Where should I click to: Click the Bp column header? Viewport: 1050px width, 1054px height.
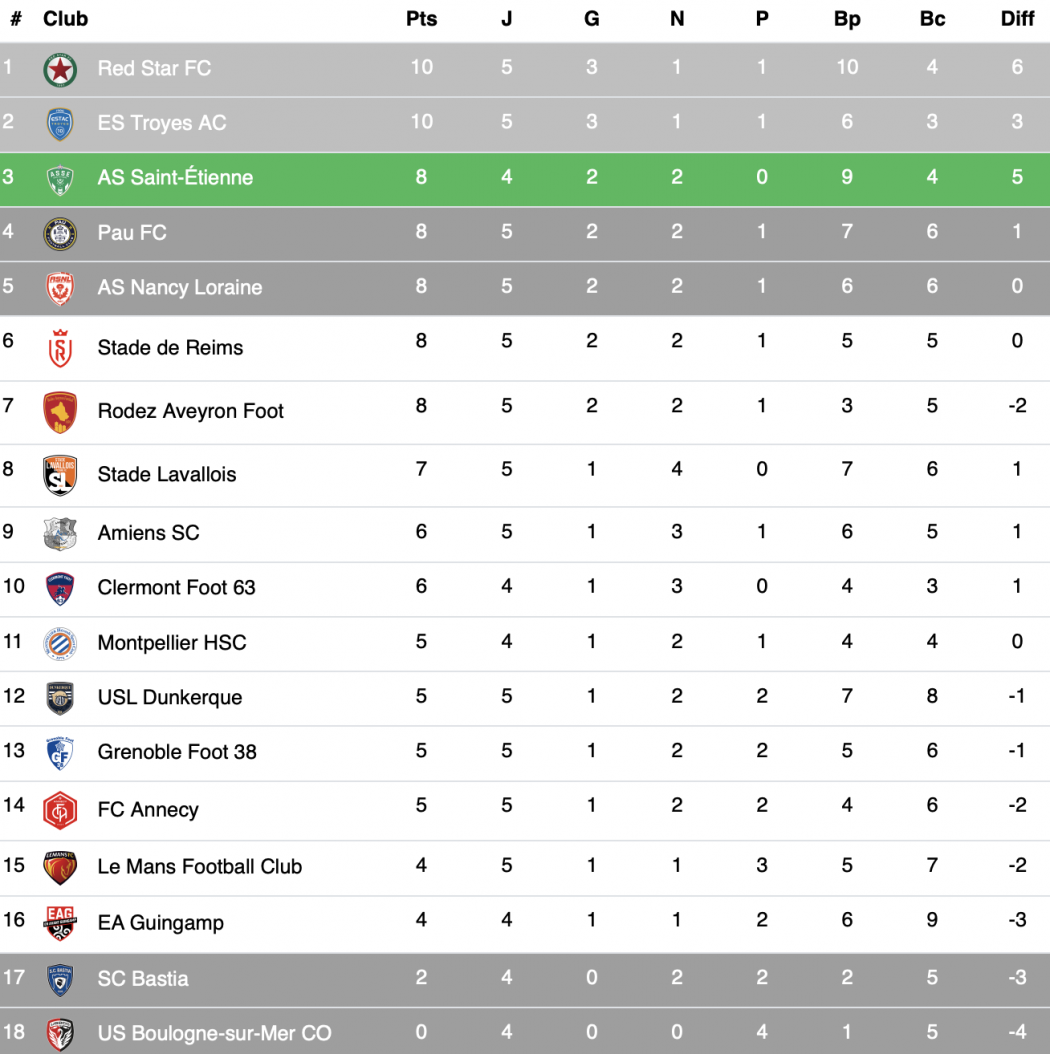[847, 19]
